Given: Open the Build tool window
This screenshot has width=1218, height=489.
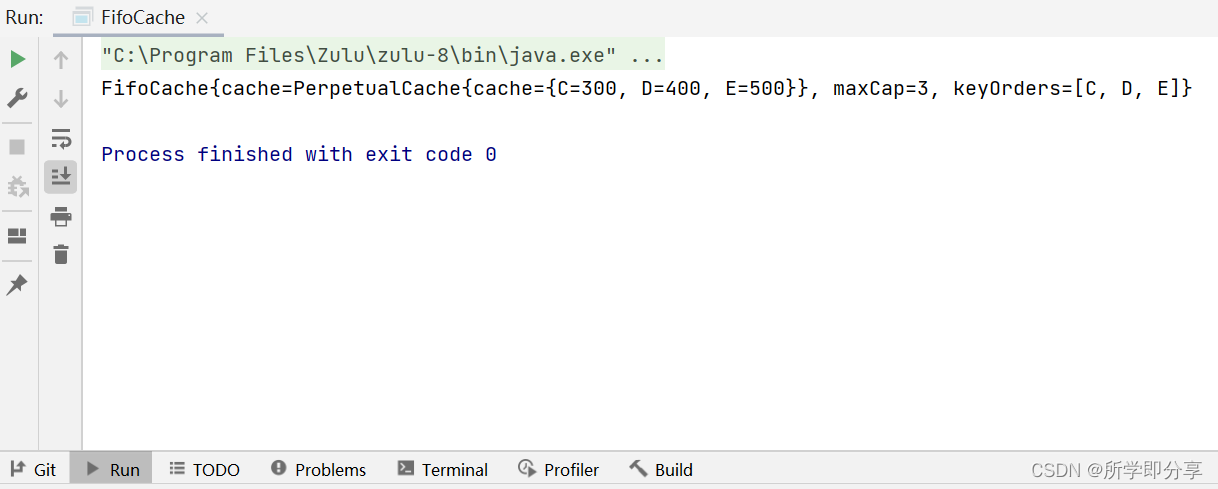Looking at the screenshot, I should pyautogui.click(x=661, y=469).
